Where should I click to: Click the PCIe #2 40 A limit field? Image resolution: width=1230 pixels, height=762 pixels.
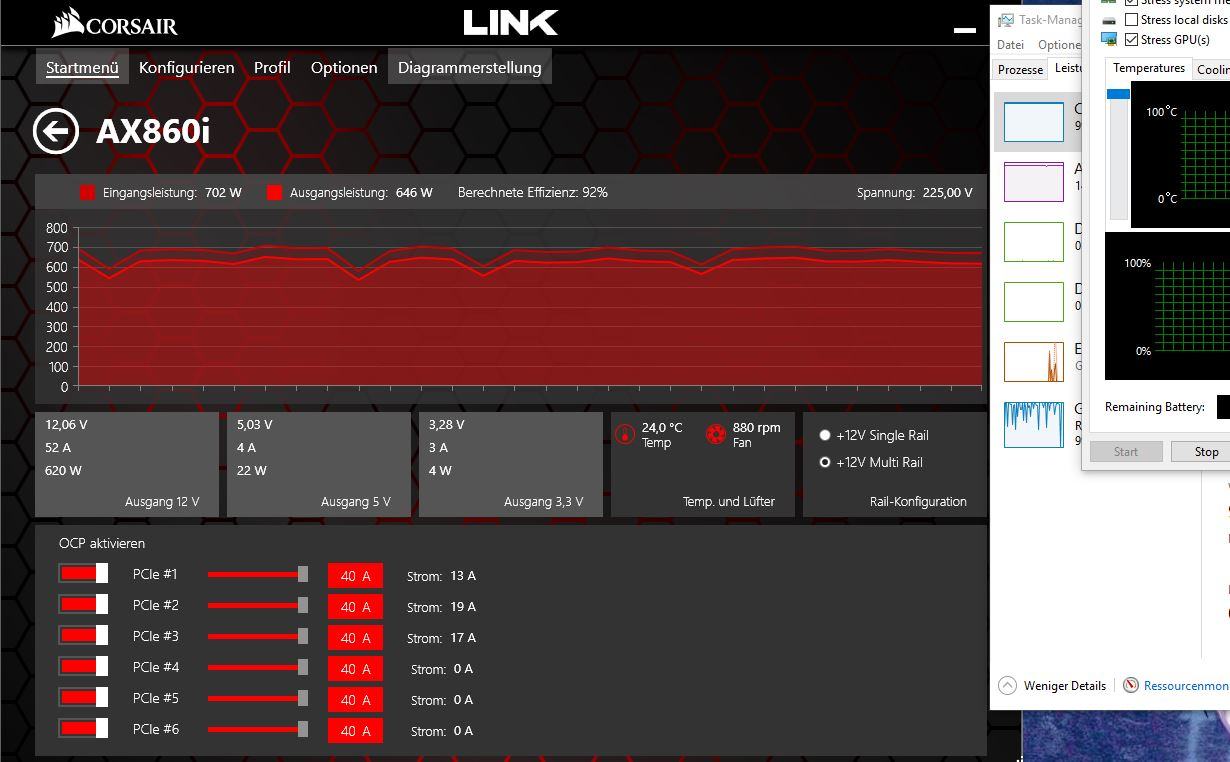(355, 606)
